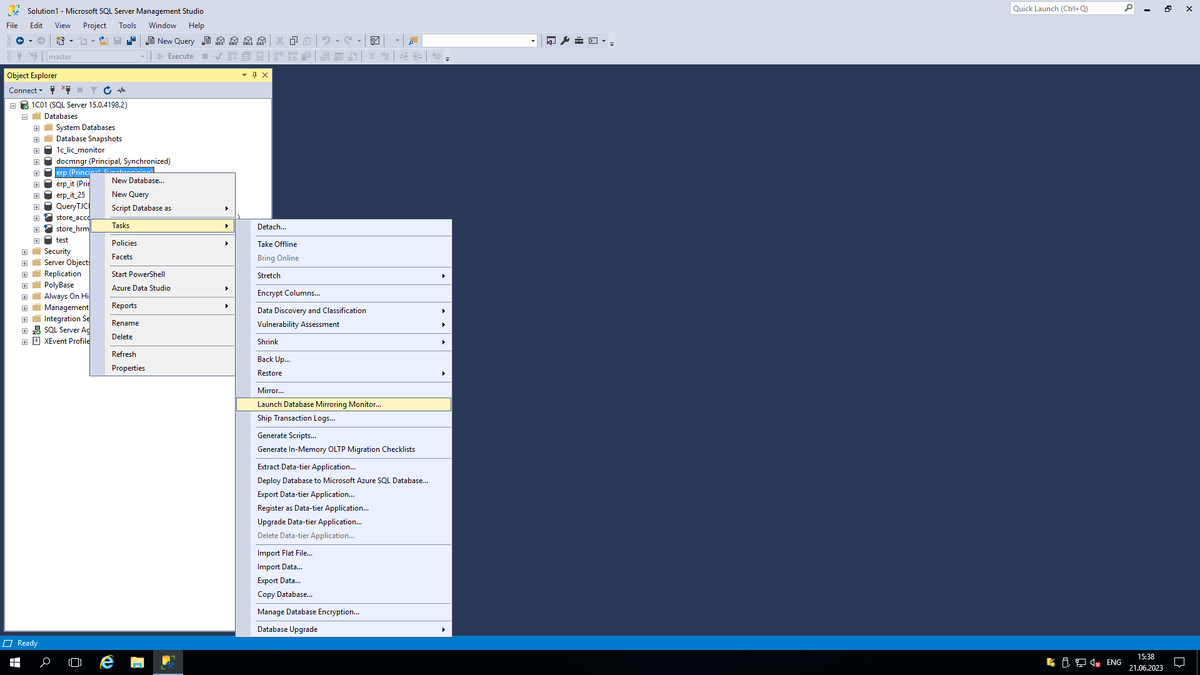Image resolution: width=1200 pixels, height=675 pixels.
Task: Select the erp_it_25 database
Action: click(71, 195)
